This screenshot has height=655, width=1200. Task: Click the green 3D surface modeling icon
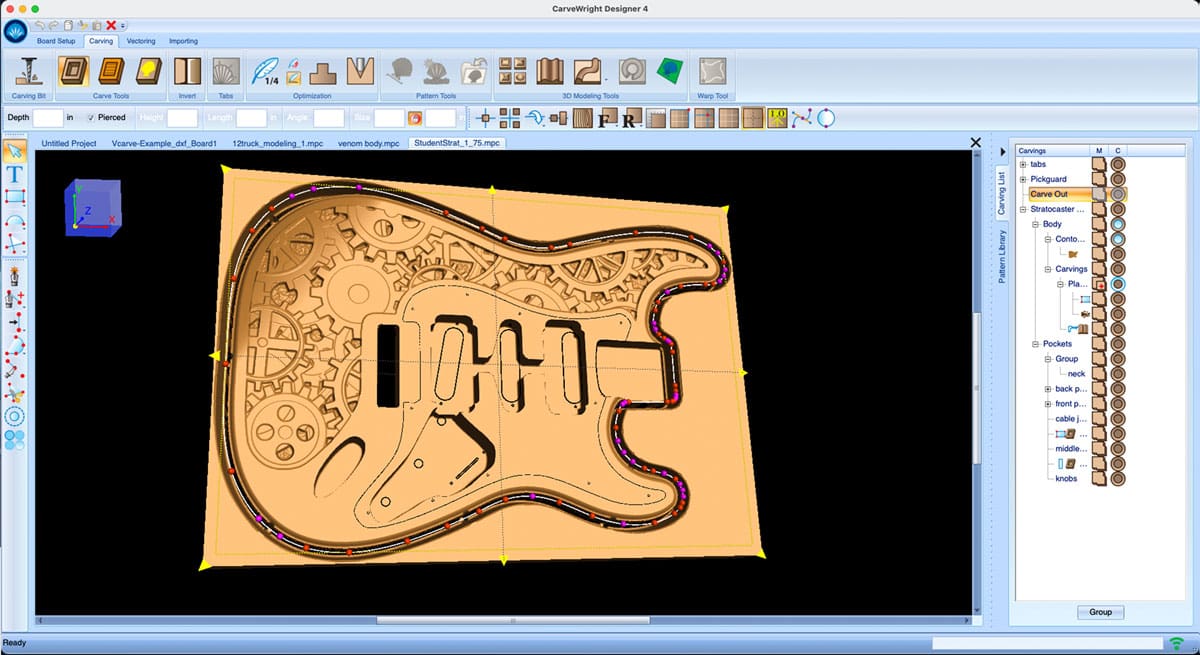coord(669,71)
